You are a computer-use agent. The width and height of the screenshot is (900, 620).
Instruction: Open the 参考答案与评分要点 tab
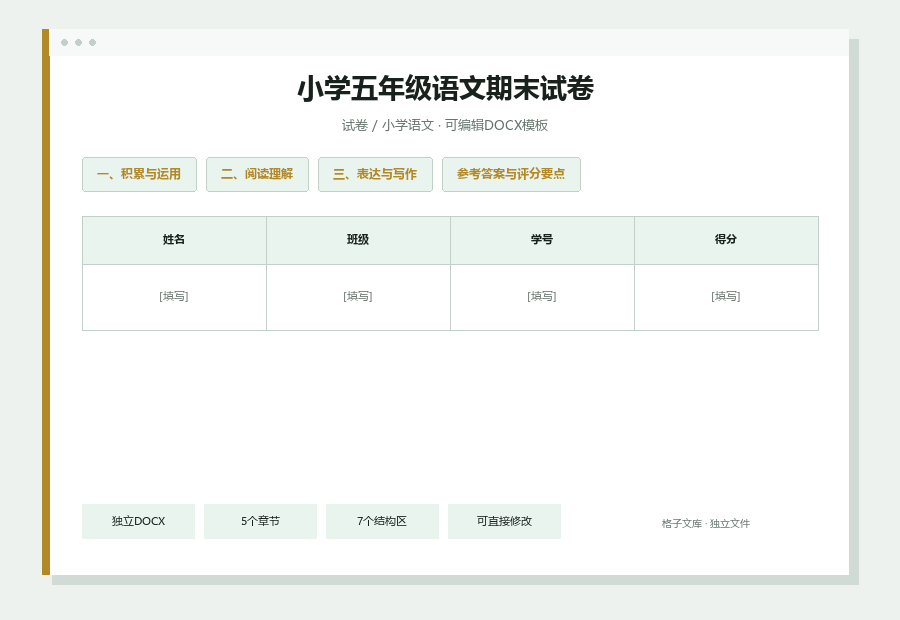point(511,175)
